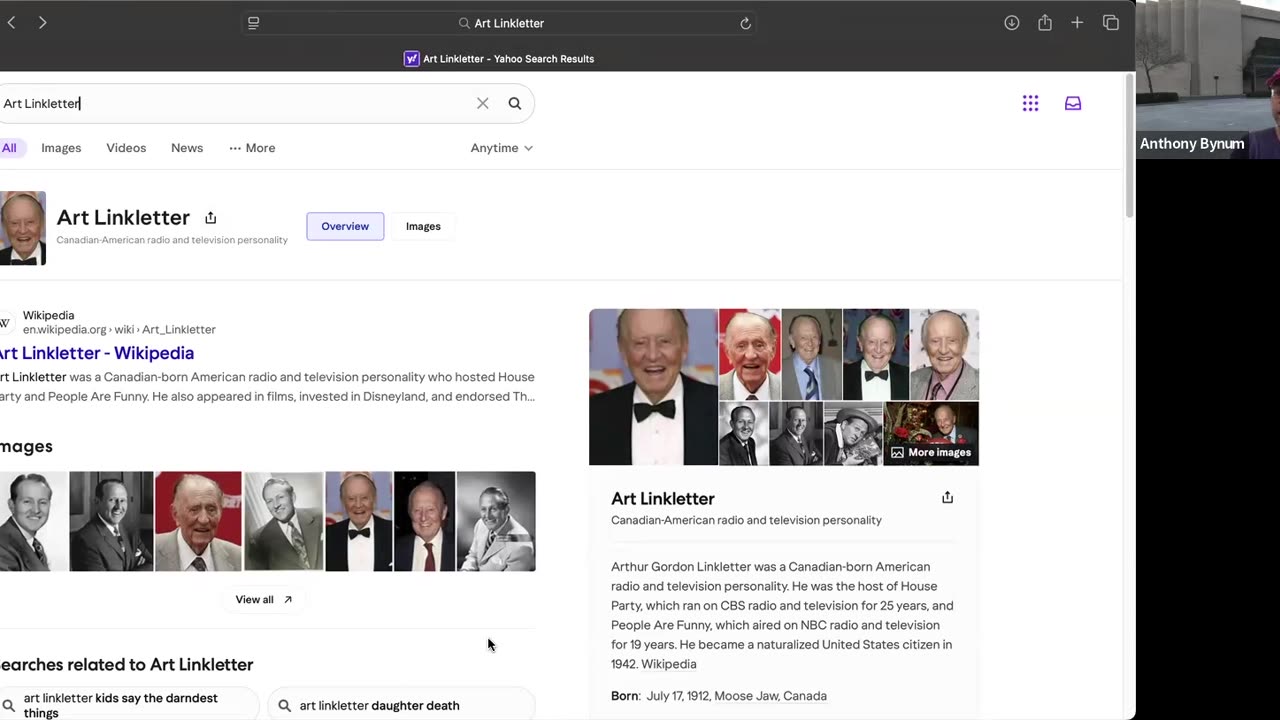
Task: Open Safari downloads icon
Action: point(1012,23)
